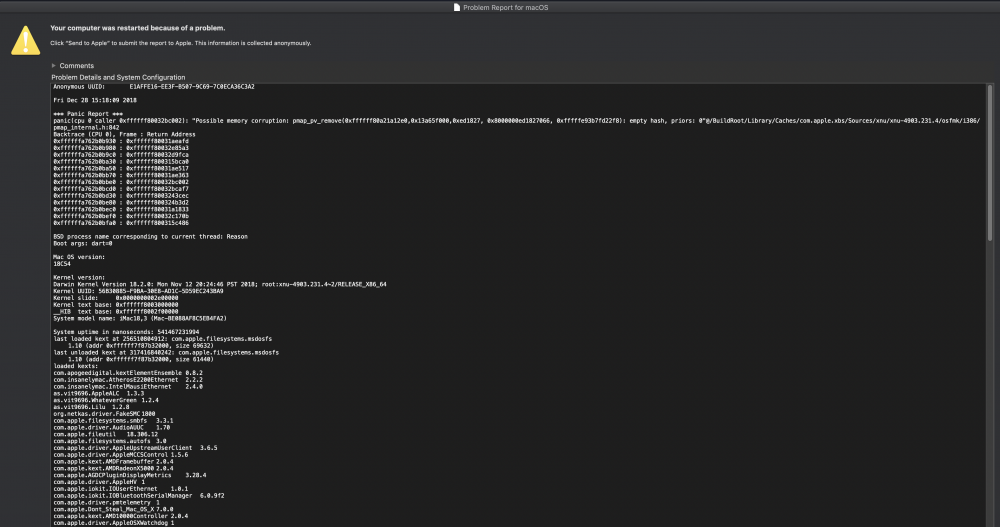Click backtrace line '0xffffffa762b0ba30'
The width and height of the screenshot is (1000, 527).
tap(121, 162)
